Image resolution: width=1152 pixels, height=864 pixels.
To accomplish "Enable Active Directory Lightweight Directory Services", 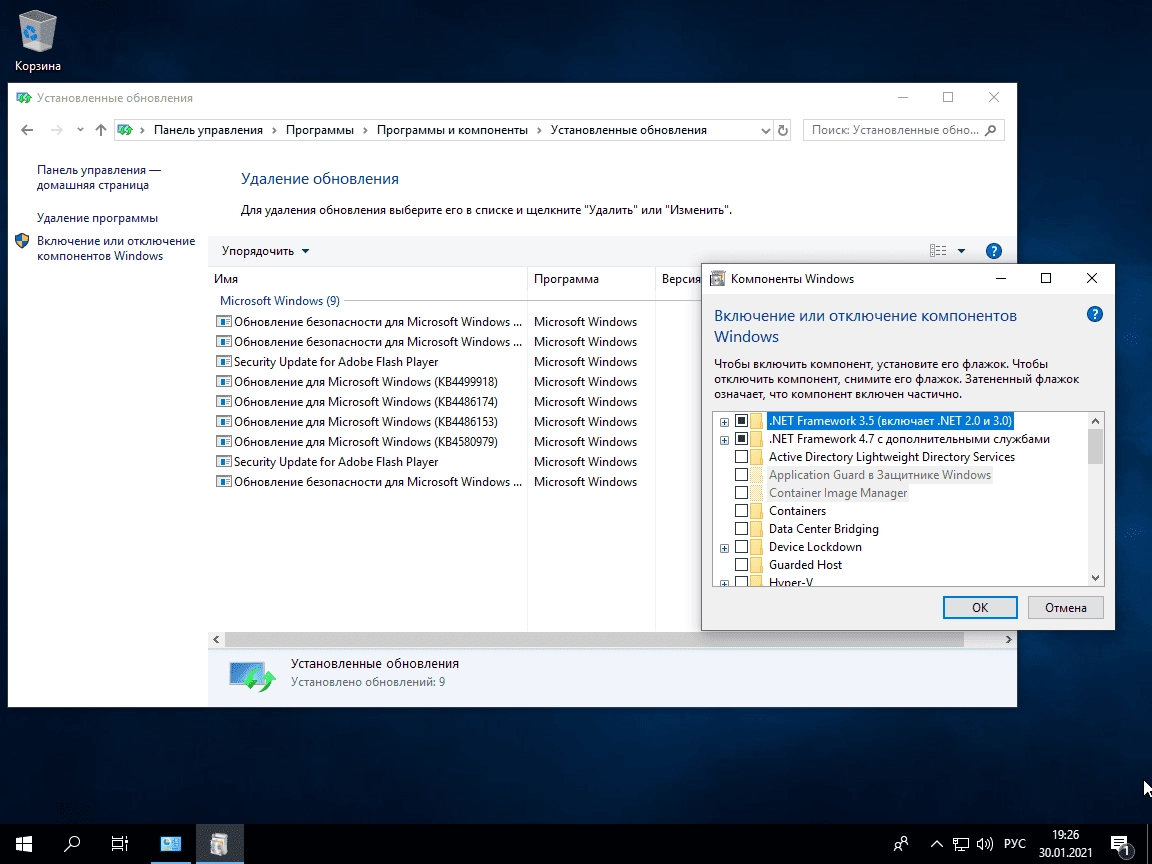I will [741, 457].
